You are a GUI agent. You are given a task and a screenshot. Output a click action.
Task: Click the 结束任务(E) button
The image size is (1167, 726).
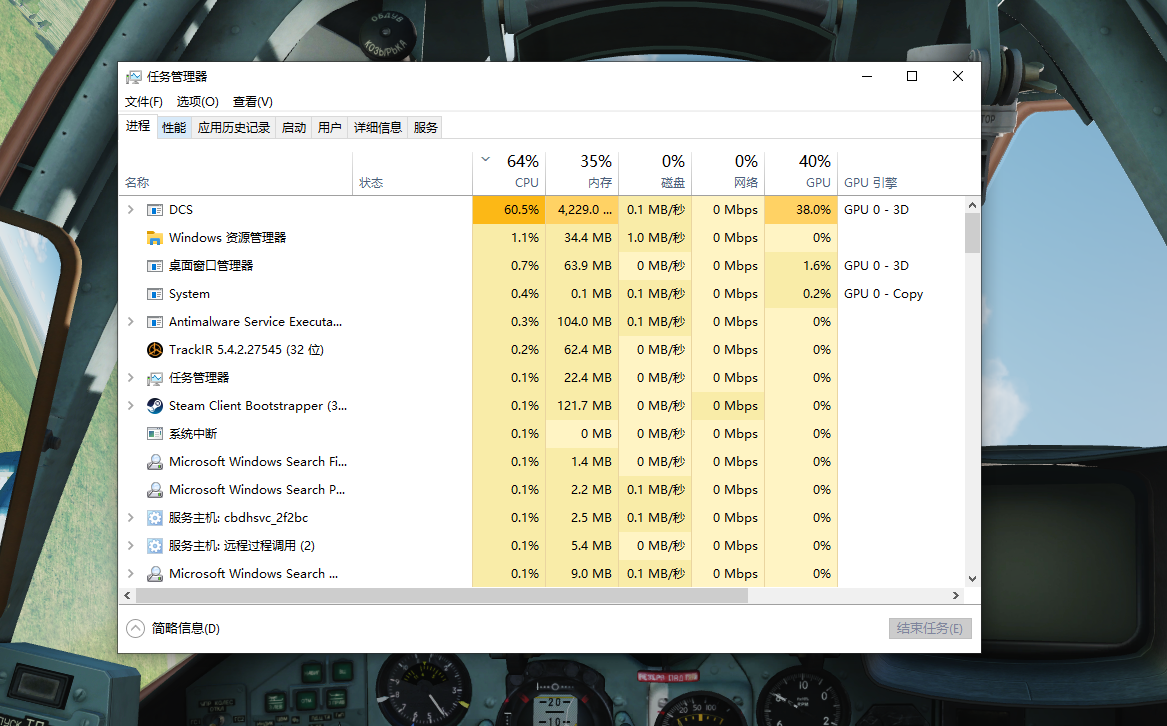[x=930, y=628]
